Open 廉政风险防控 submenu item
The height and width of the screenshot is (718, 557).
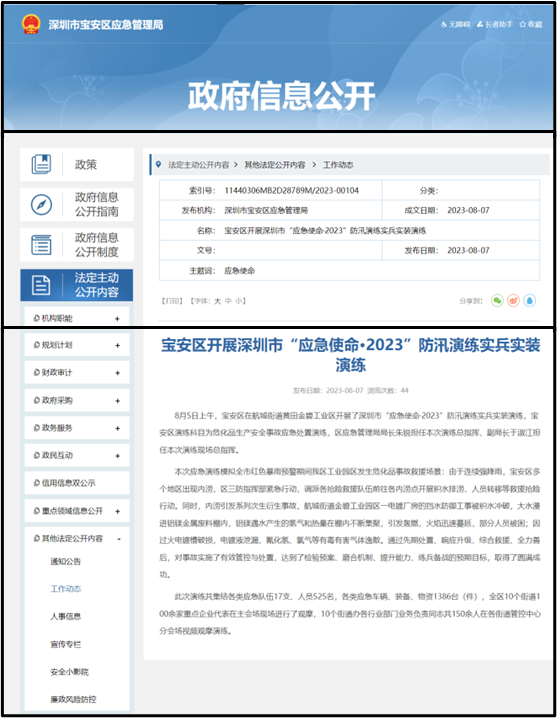[x=73, y=699]
